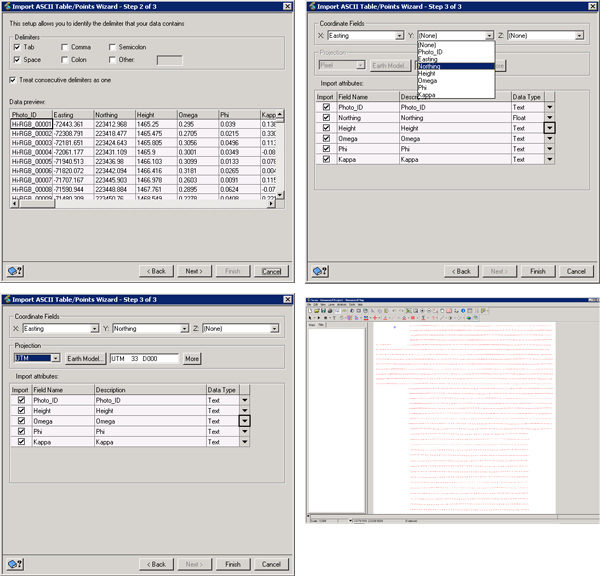Select the arrow pointer tool in second toolbar row
This screenshot has width=600, height=576.
click(310, 318)
